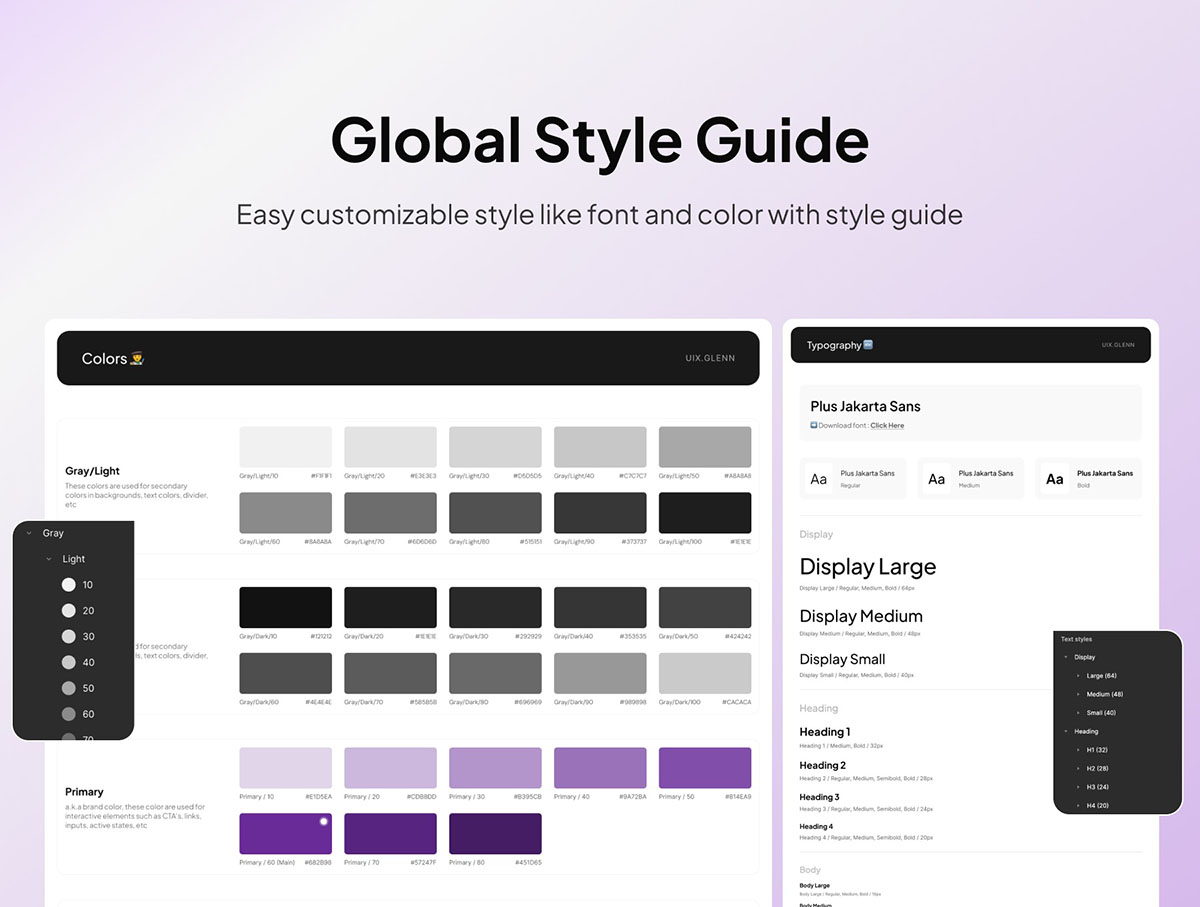
Task: Open the Click Here download font link
Action: pyautogui.click(x=887, y=426)
